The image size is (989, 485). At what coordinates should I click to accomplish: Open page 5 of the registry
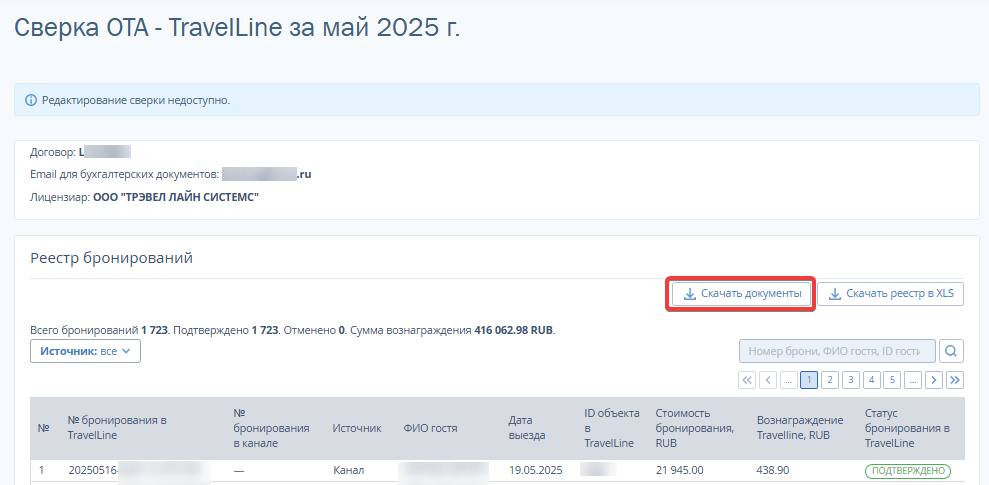pos(892,380)
